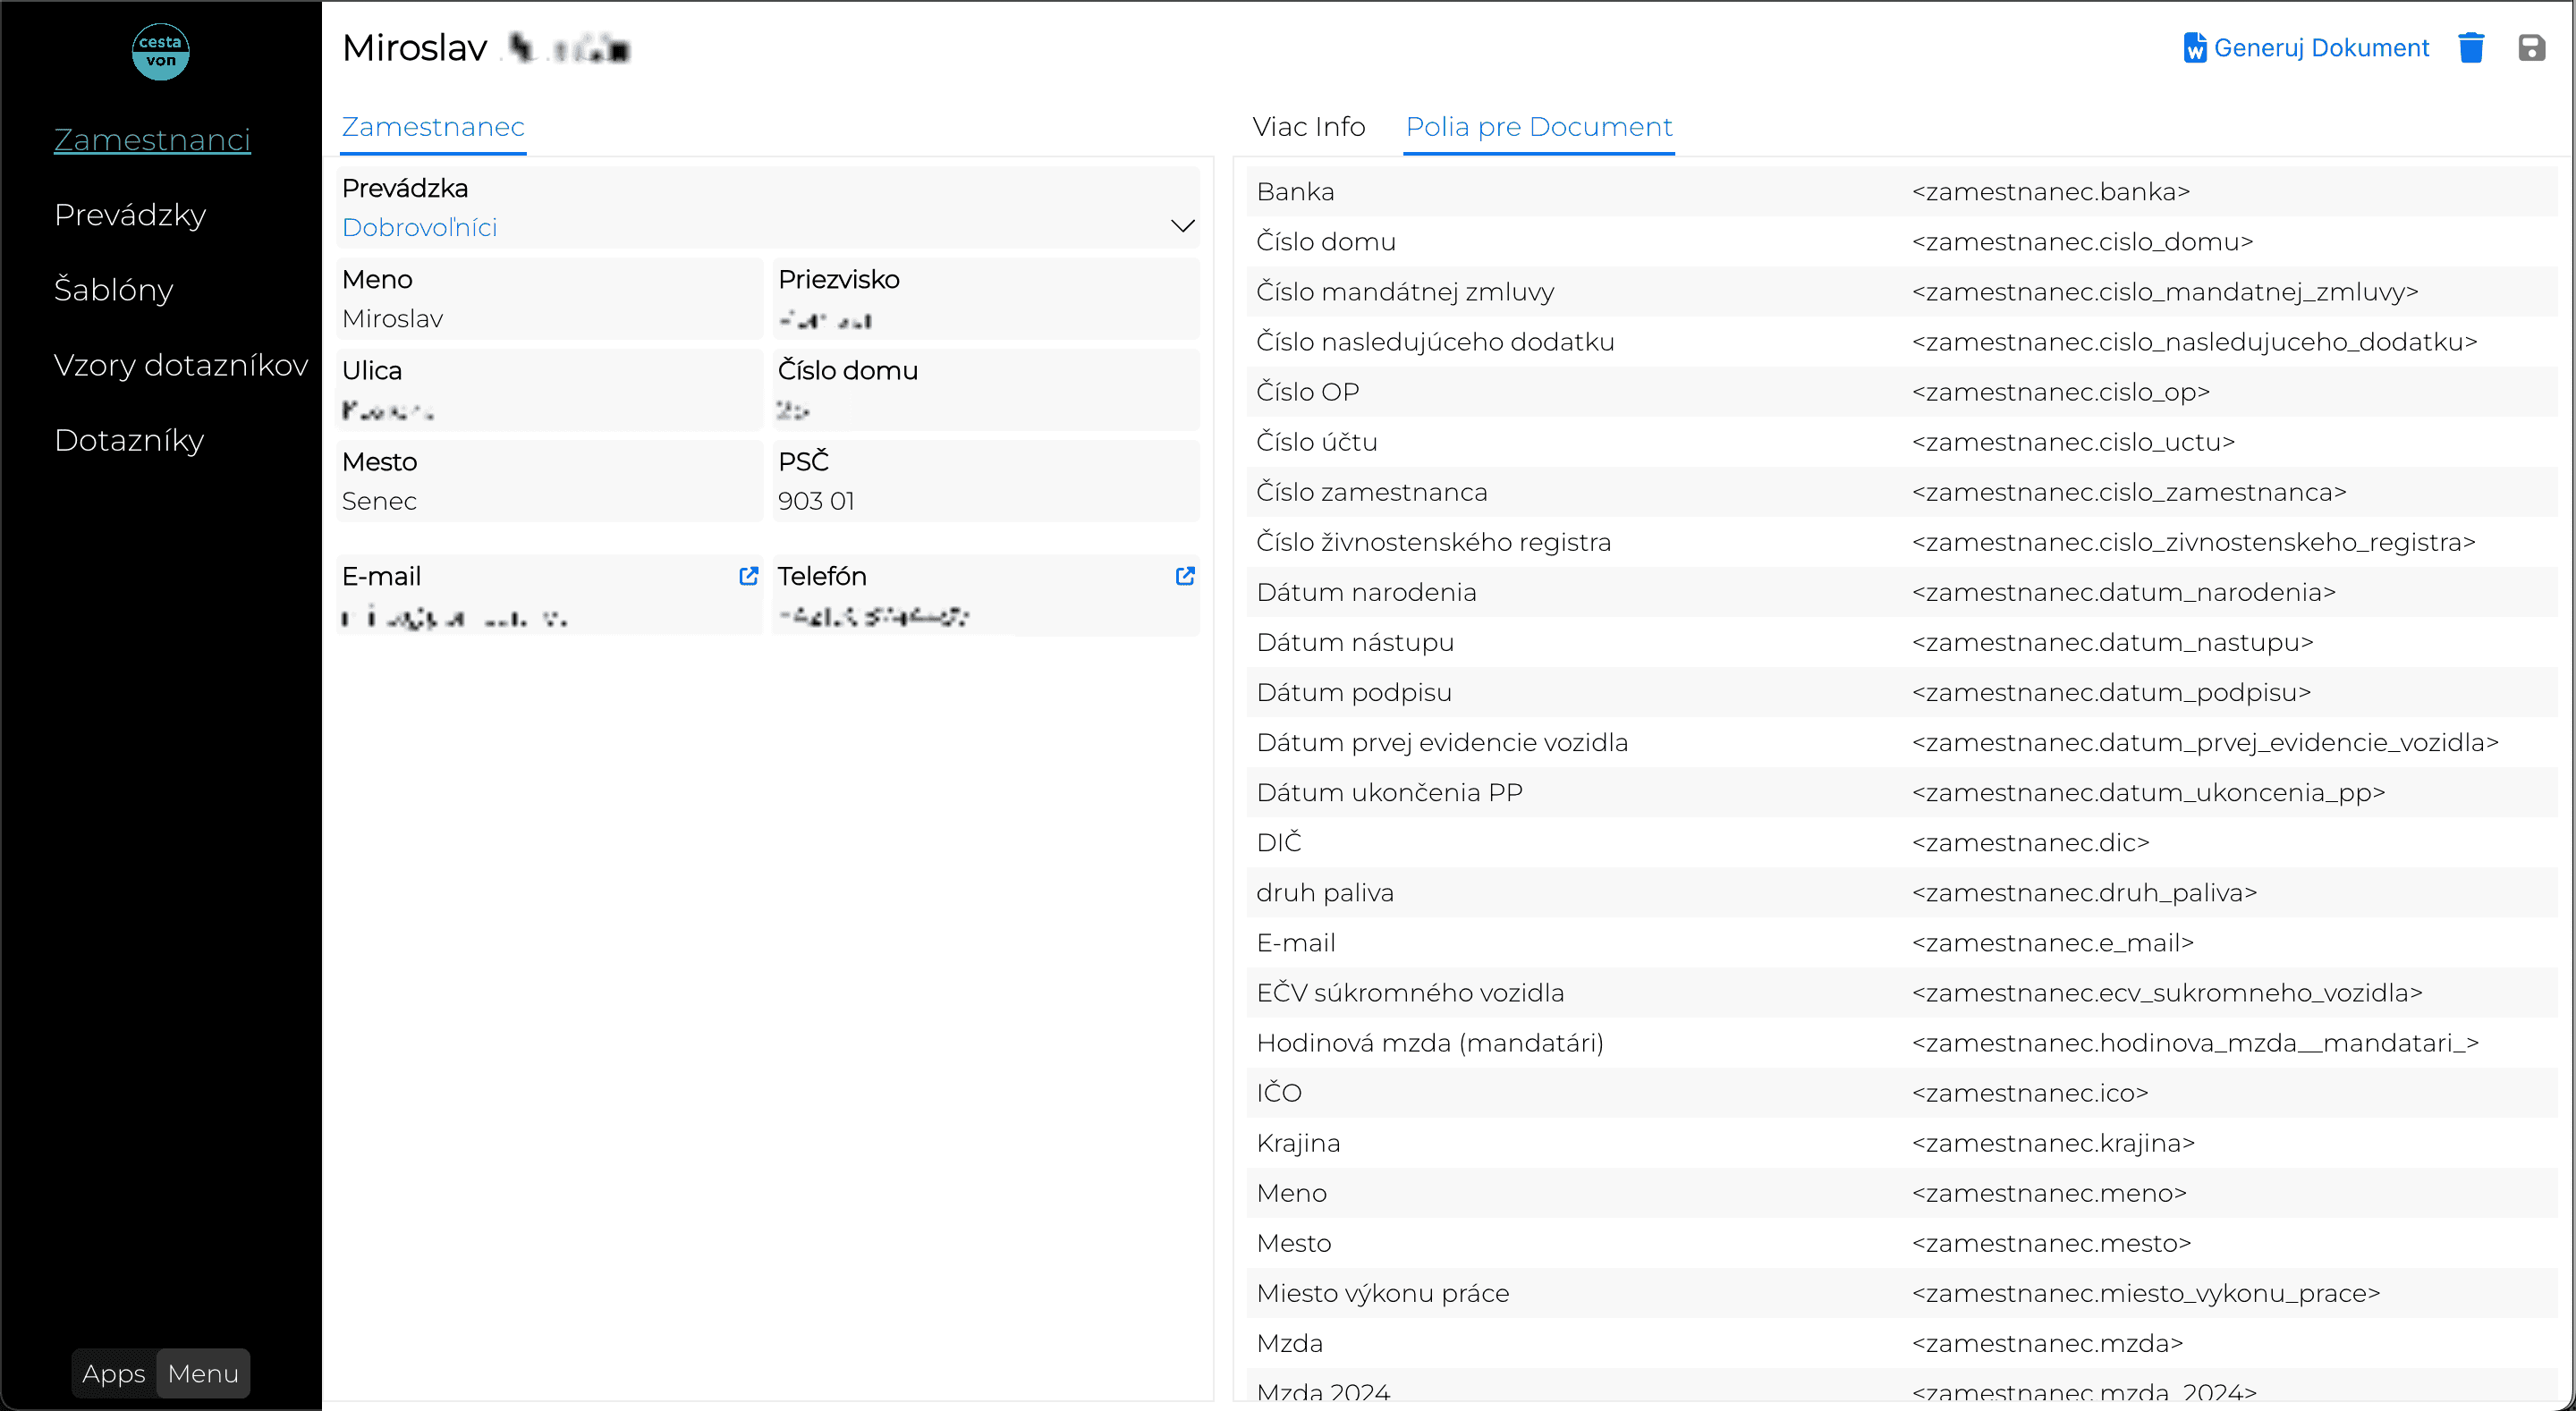Click the trash delete icon

point(2471,47)
